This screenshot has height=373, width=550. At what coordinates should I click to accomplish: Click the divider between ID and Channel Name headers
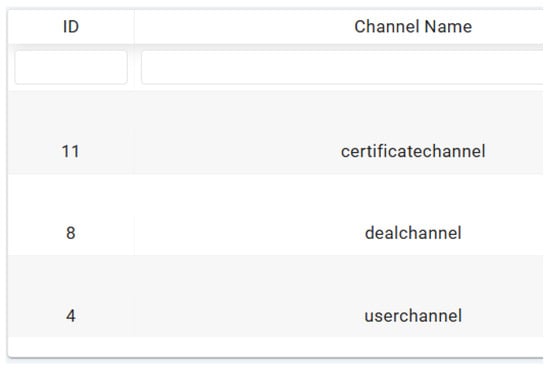134,27
